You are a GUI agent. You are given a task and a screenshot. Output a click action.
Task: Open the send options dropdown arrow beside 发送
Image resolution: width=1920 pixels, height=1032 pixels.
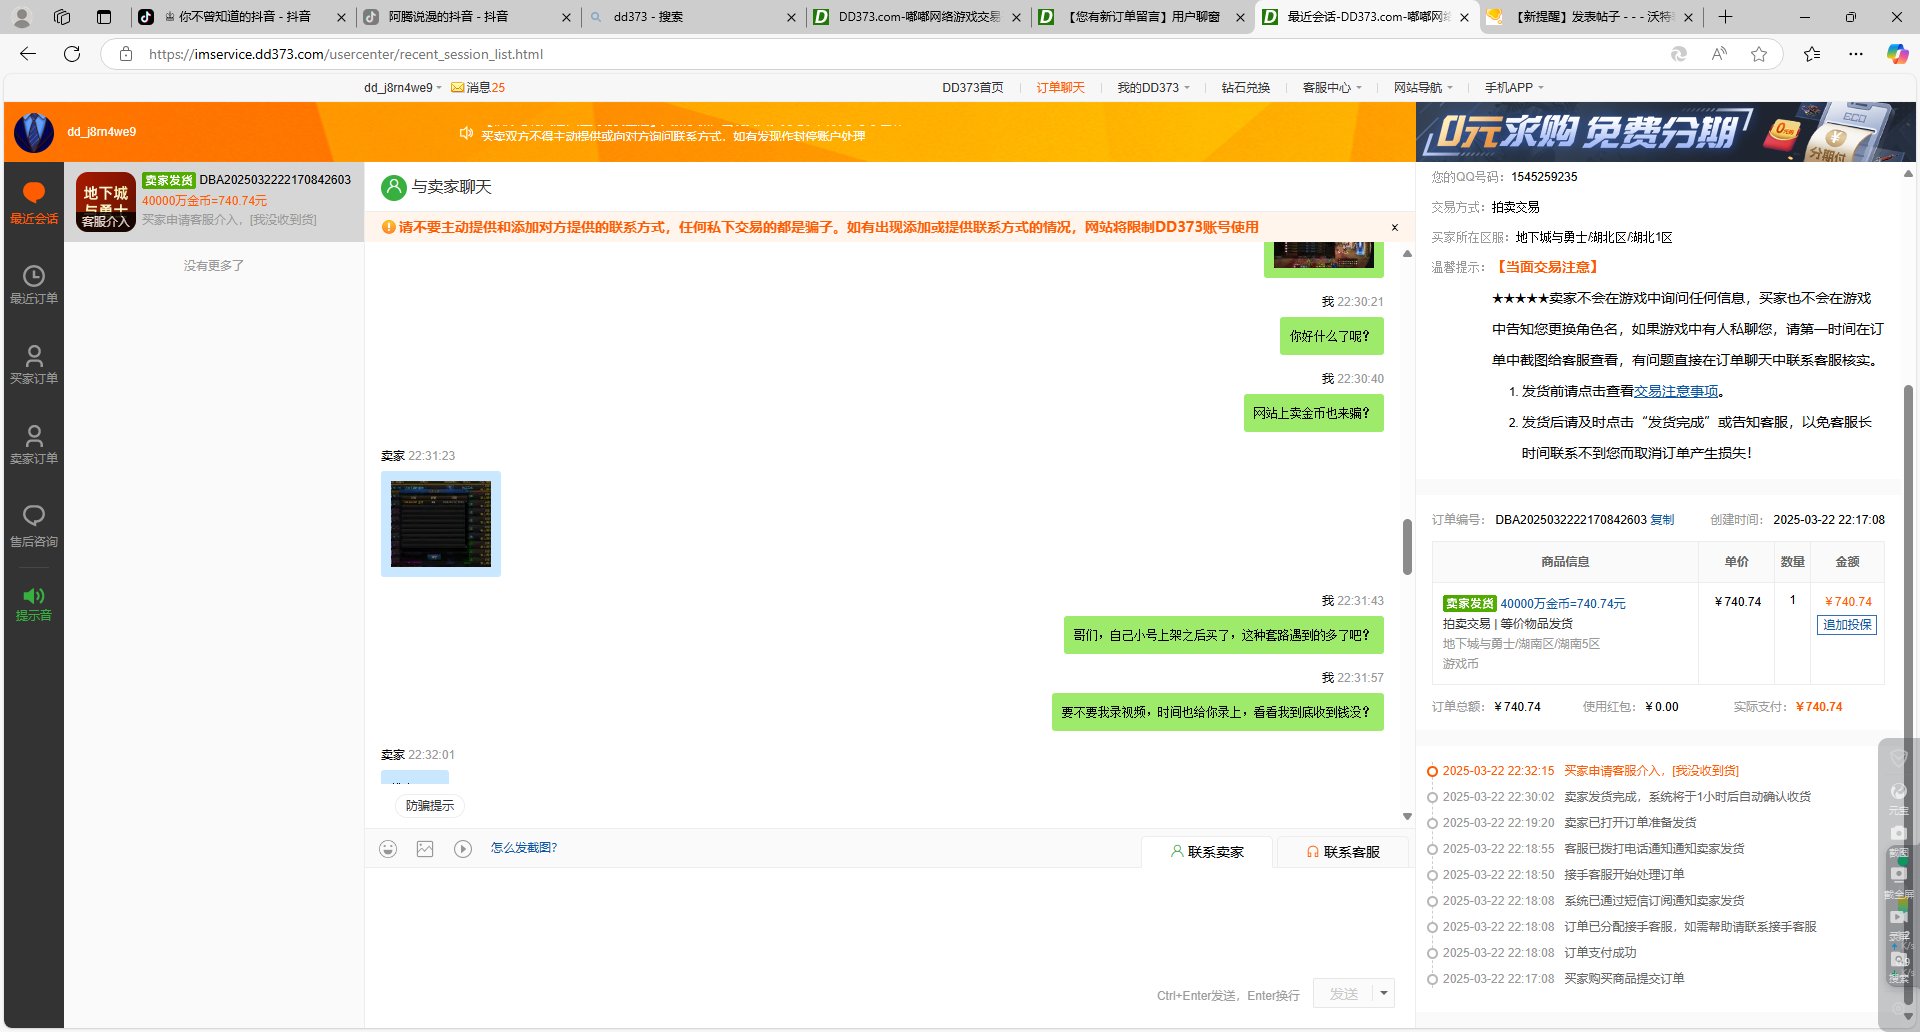1384,994
